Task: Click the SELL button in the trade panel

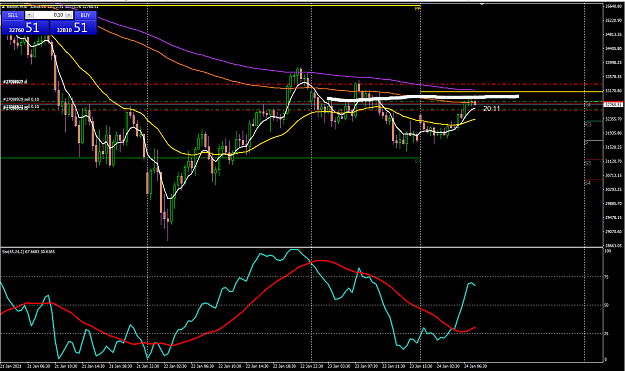Action: coord(13,15)
